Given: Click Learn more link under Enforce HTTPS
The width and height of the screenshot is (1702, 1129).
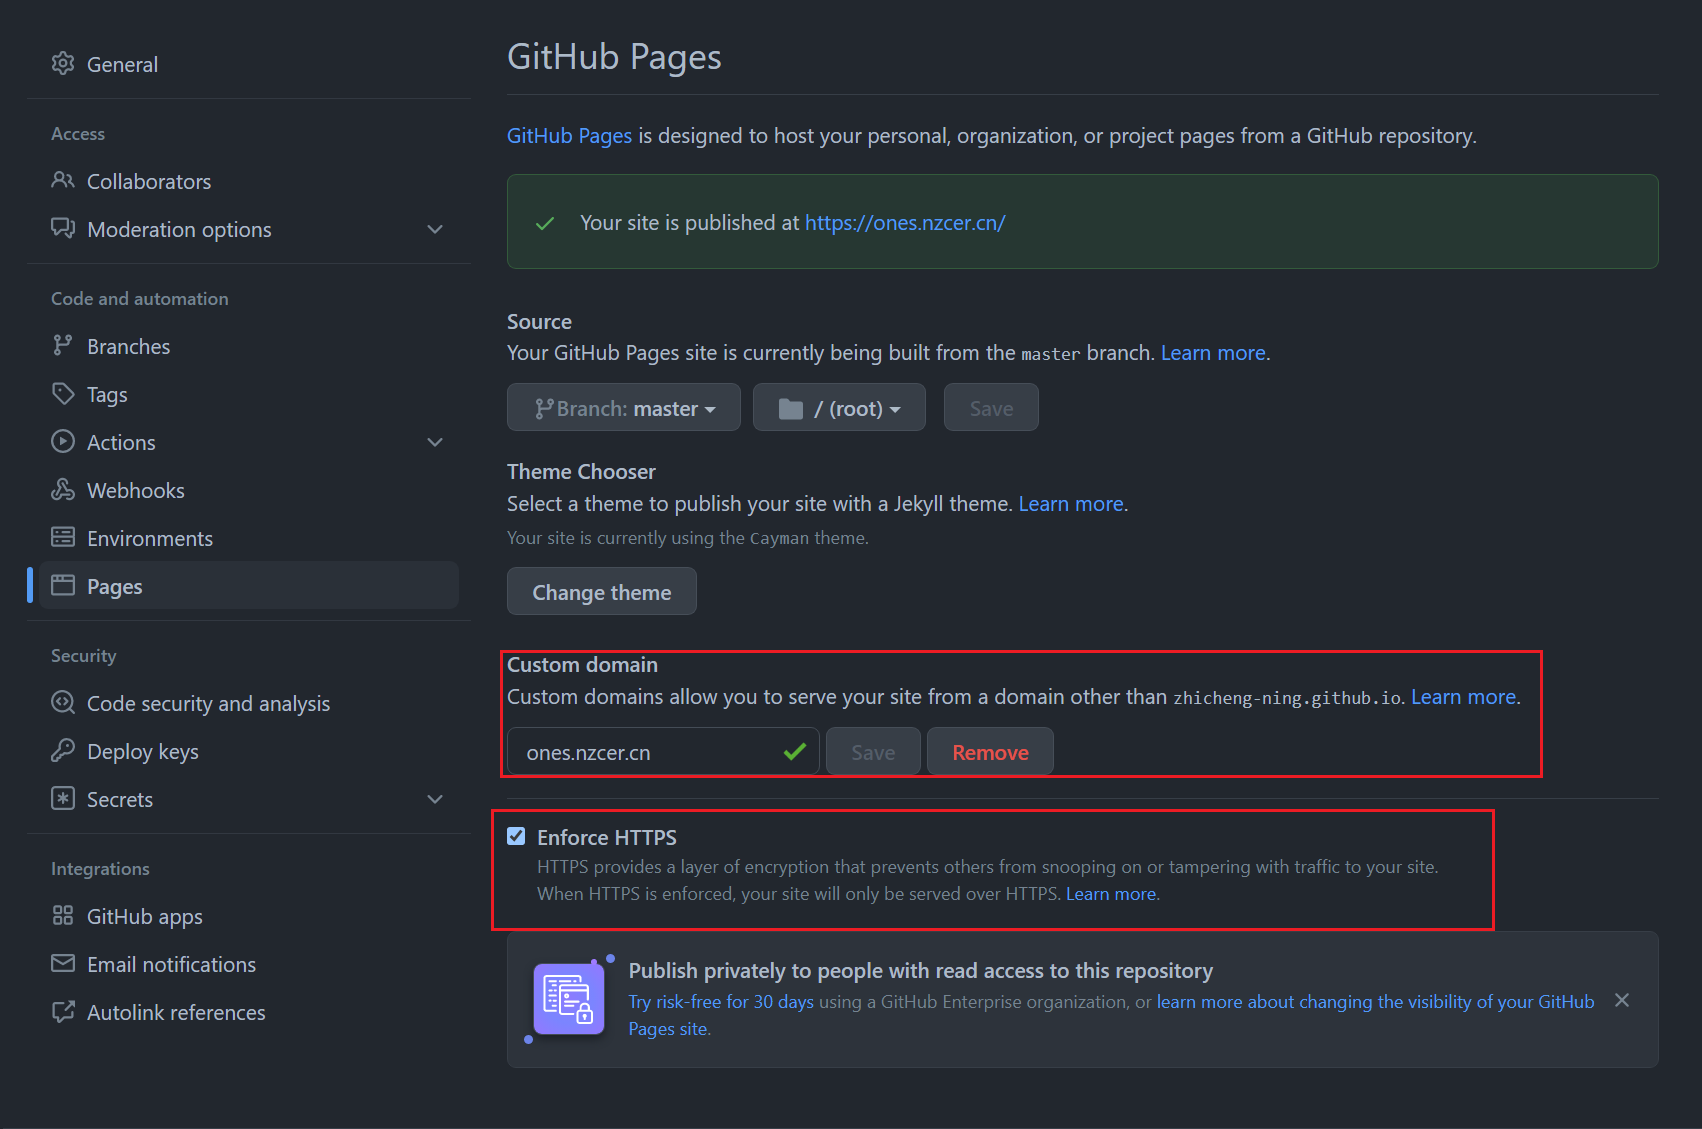Looking at the screenshot, I should [1111, 894].
